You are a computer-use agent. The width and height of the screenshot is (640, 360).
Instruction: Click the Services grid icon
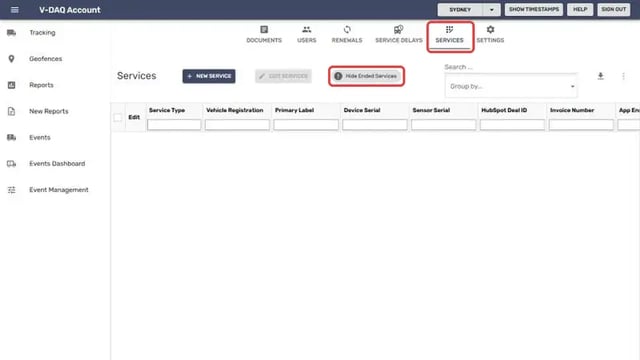tap(449, 29)
